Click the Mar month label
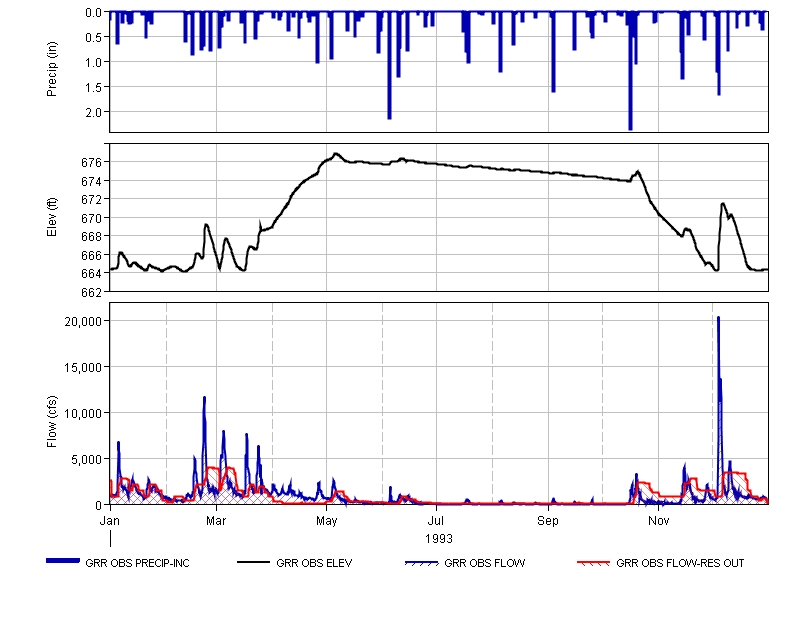800x627 pixels. click(x=216, y=521)
